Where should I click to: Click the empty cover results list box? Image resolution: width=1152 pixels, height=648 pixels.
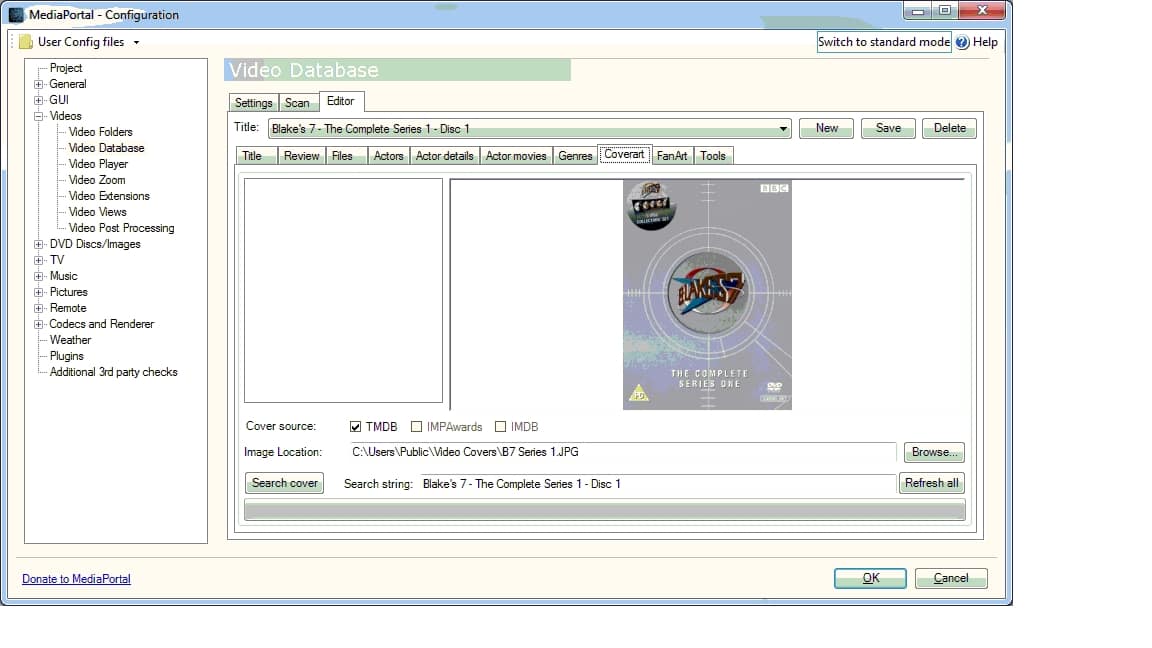(343, 291)
